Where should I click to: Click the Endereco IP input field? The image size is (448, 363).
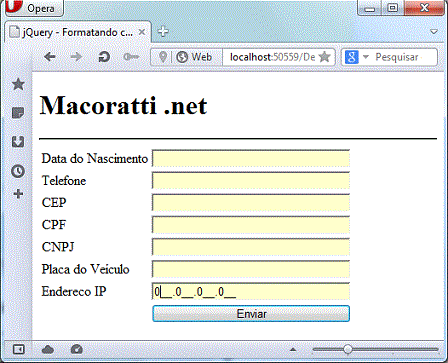coord(251,291)
